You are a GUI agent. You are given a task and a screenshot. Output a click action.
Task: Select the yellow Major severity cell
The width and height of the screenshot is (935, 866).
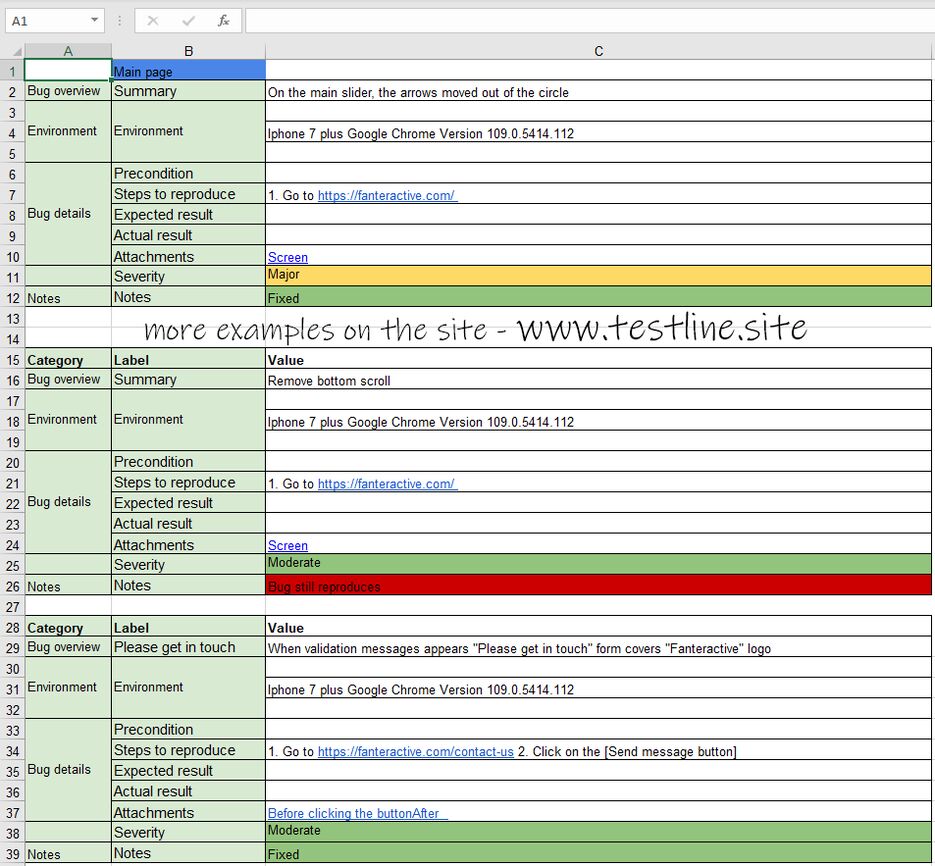[x=600, y=276]
